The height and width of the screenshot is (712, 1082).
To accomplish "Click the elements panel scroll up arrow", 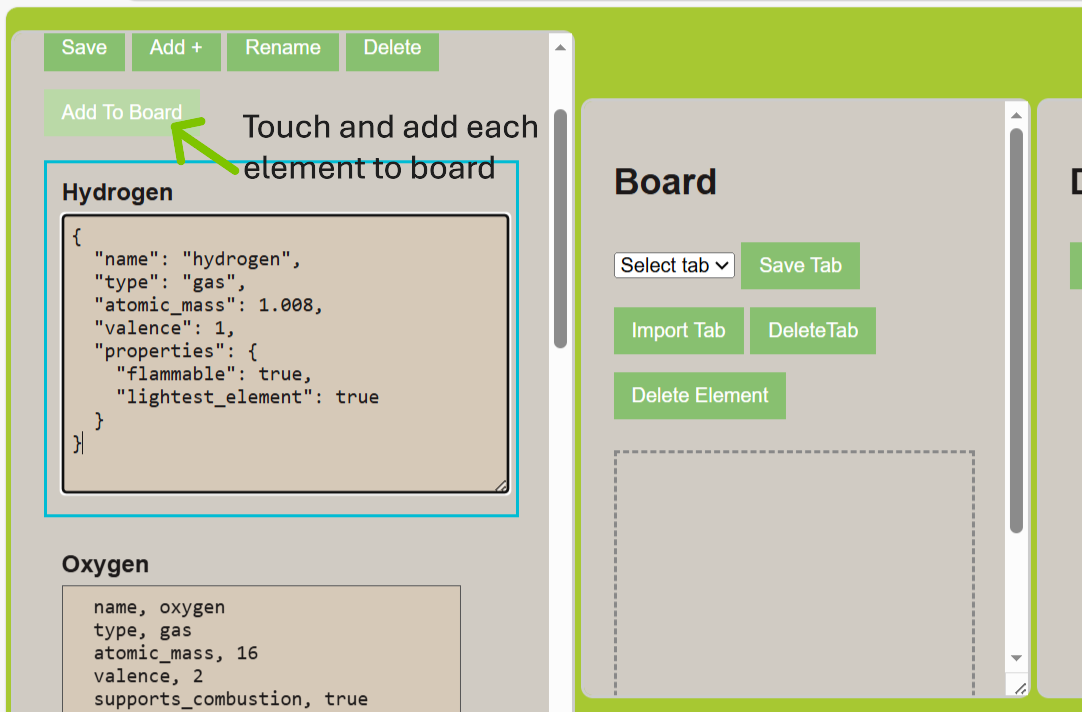I will (560, 46).
